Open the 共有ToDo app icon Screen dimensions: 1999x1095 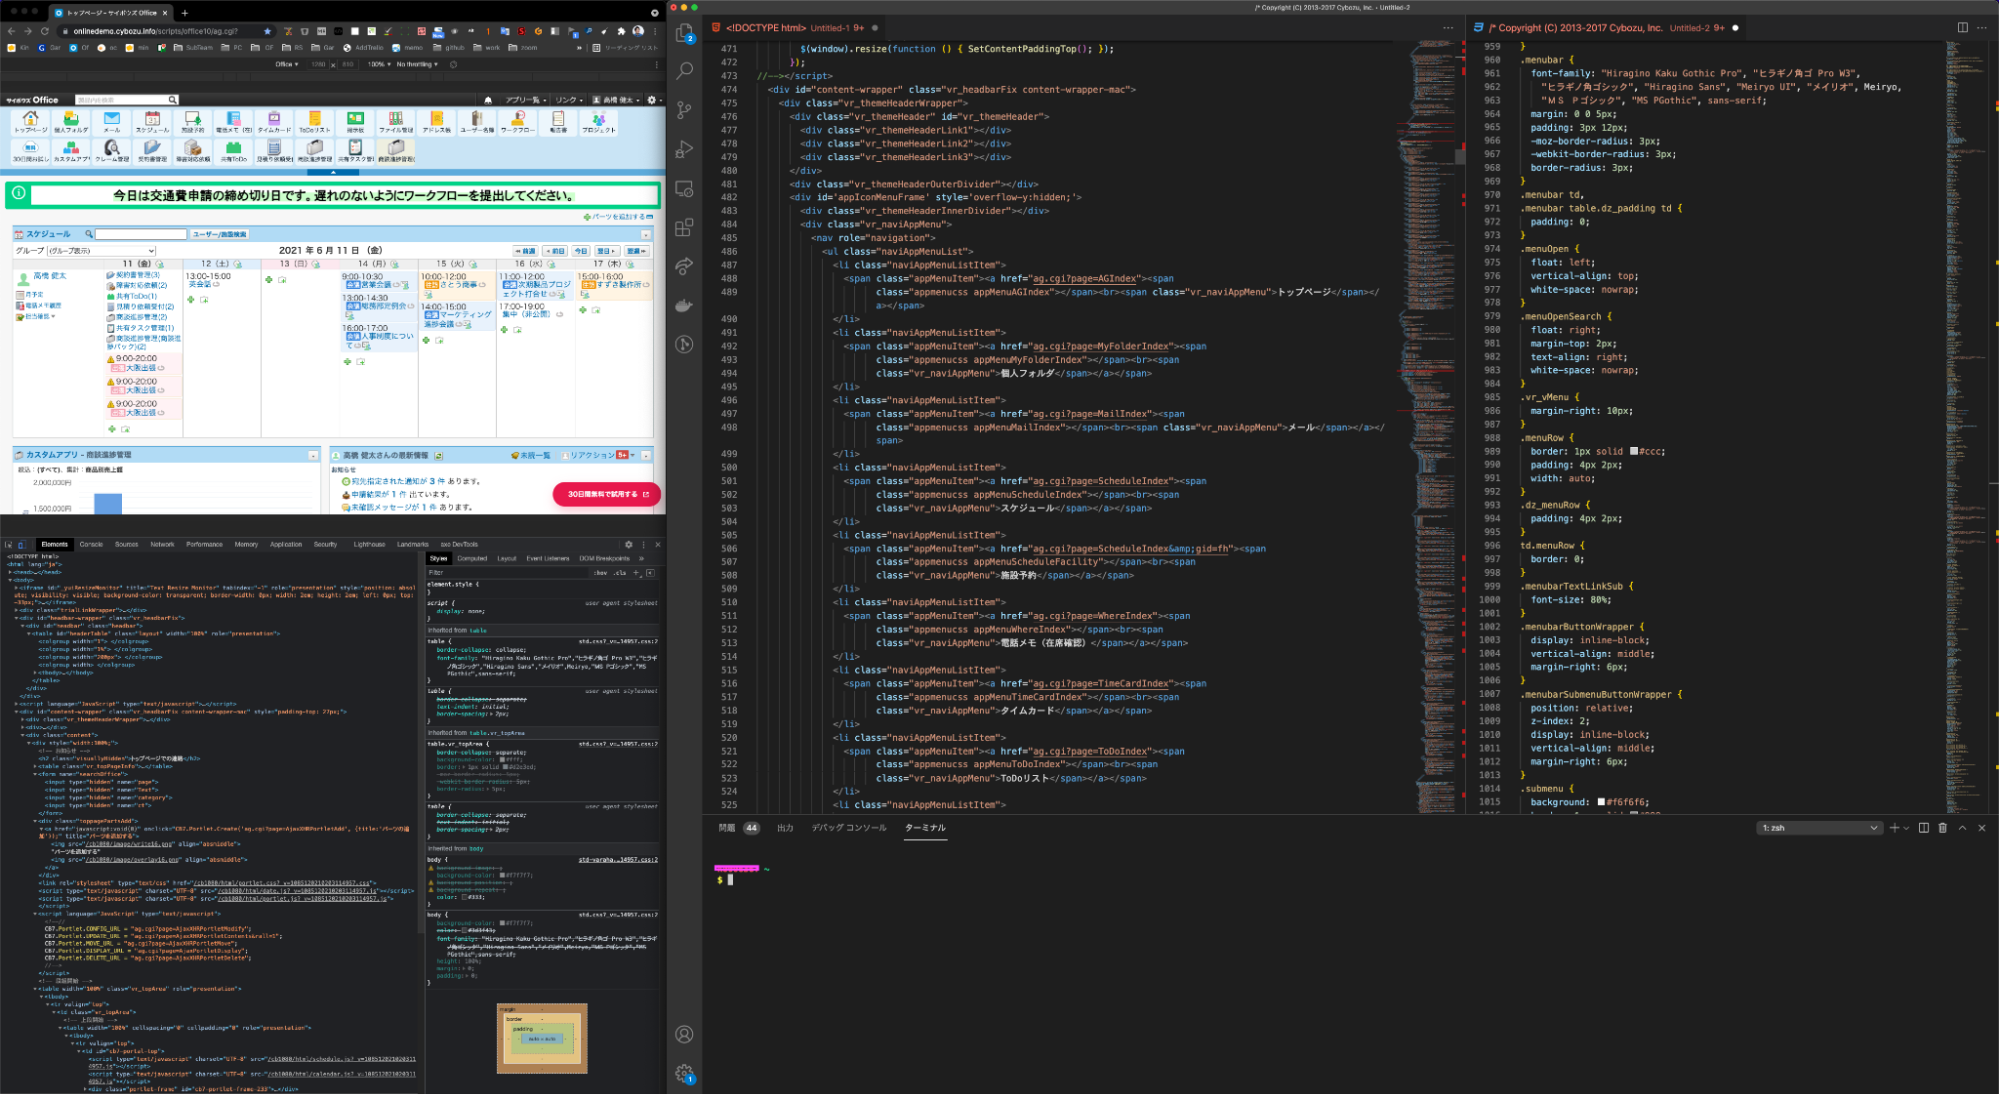(x=233, y=151)
